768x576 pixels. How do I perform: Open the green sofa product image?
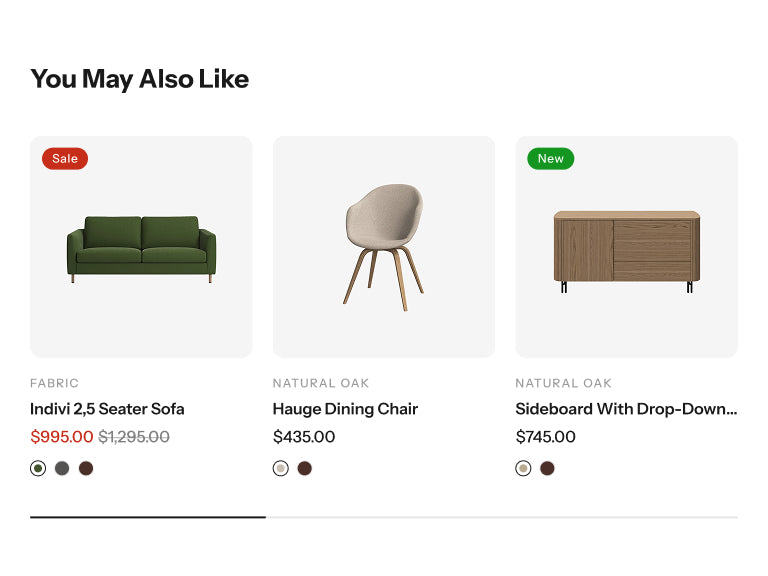tap(141, 248)
